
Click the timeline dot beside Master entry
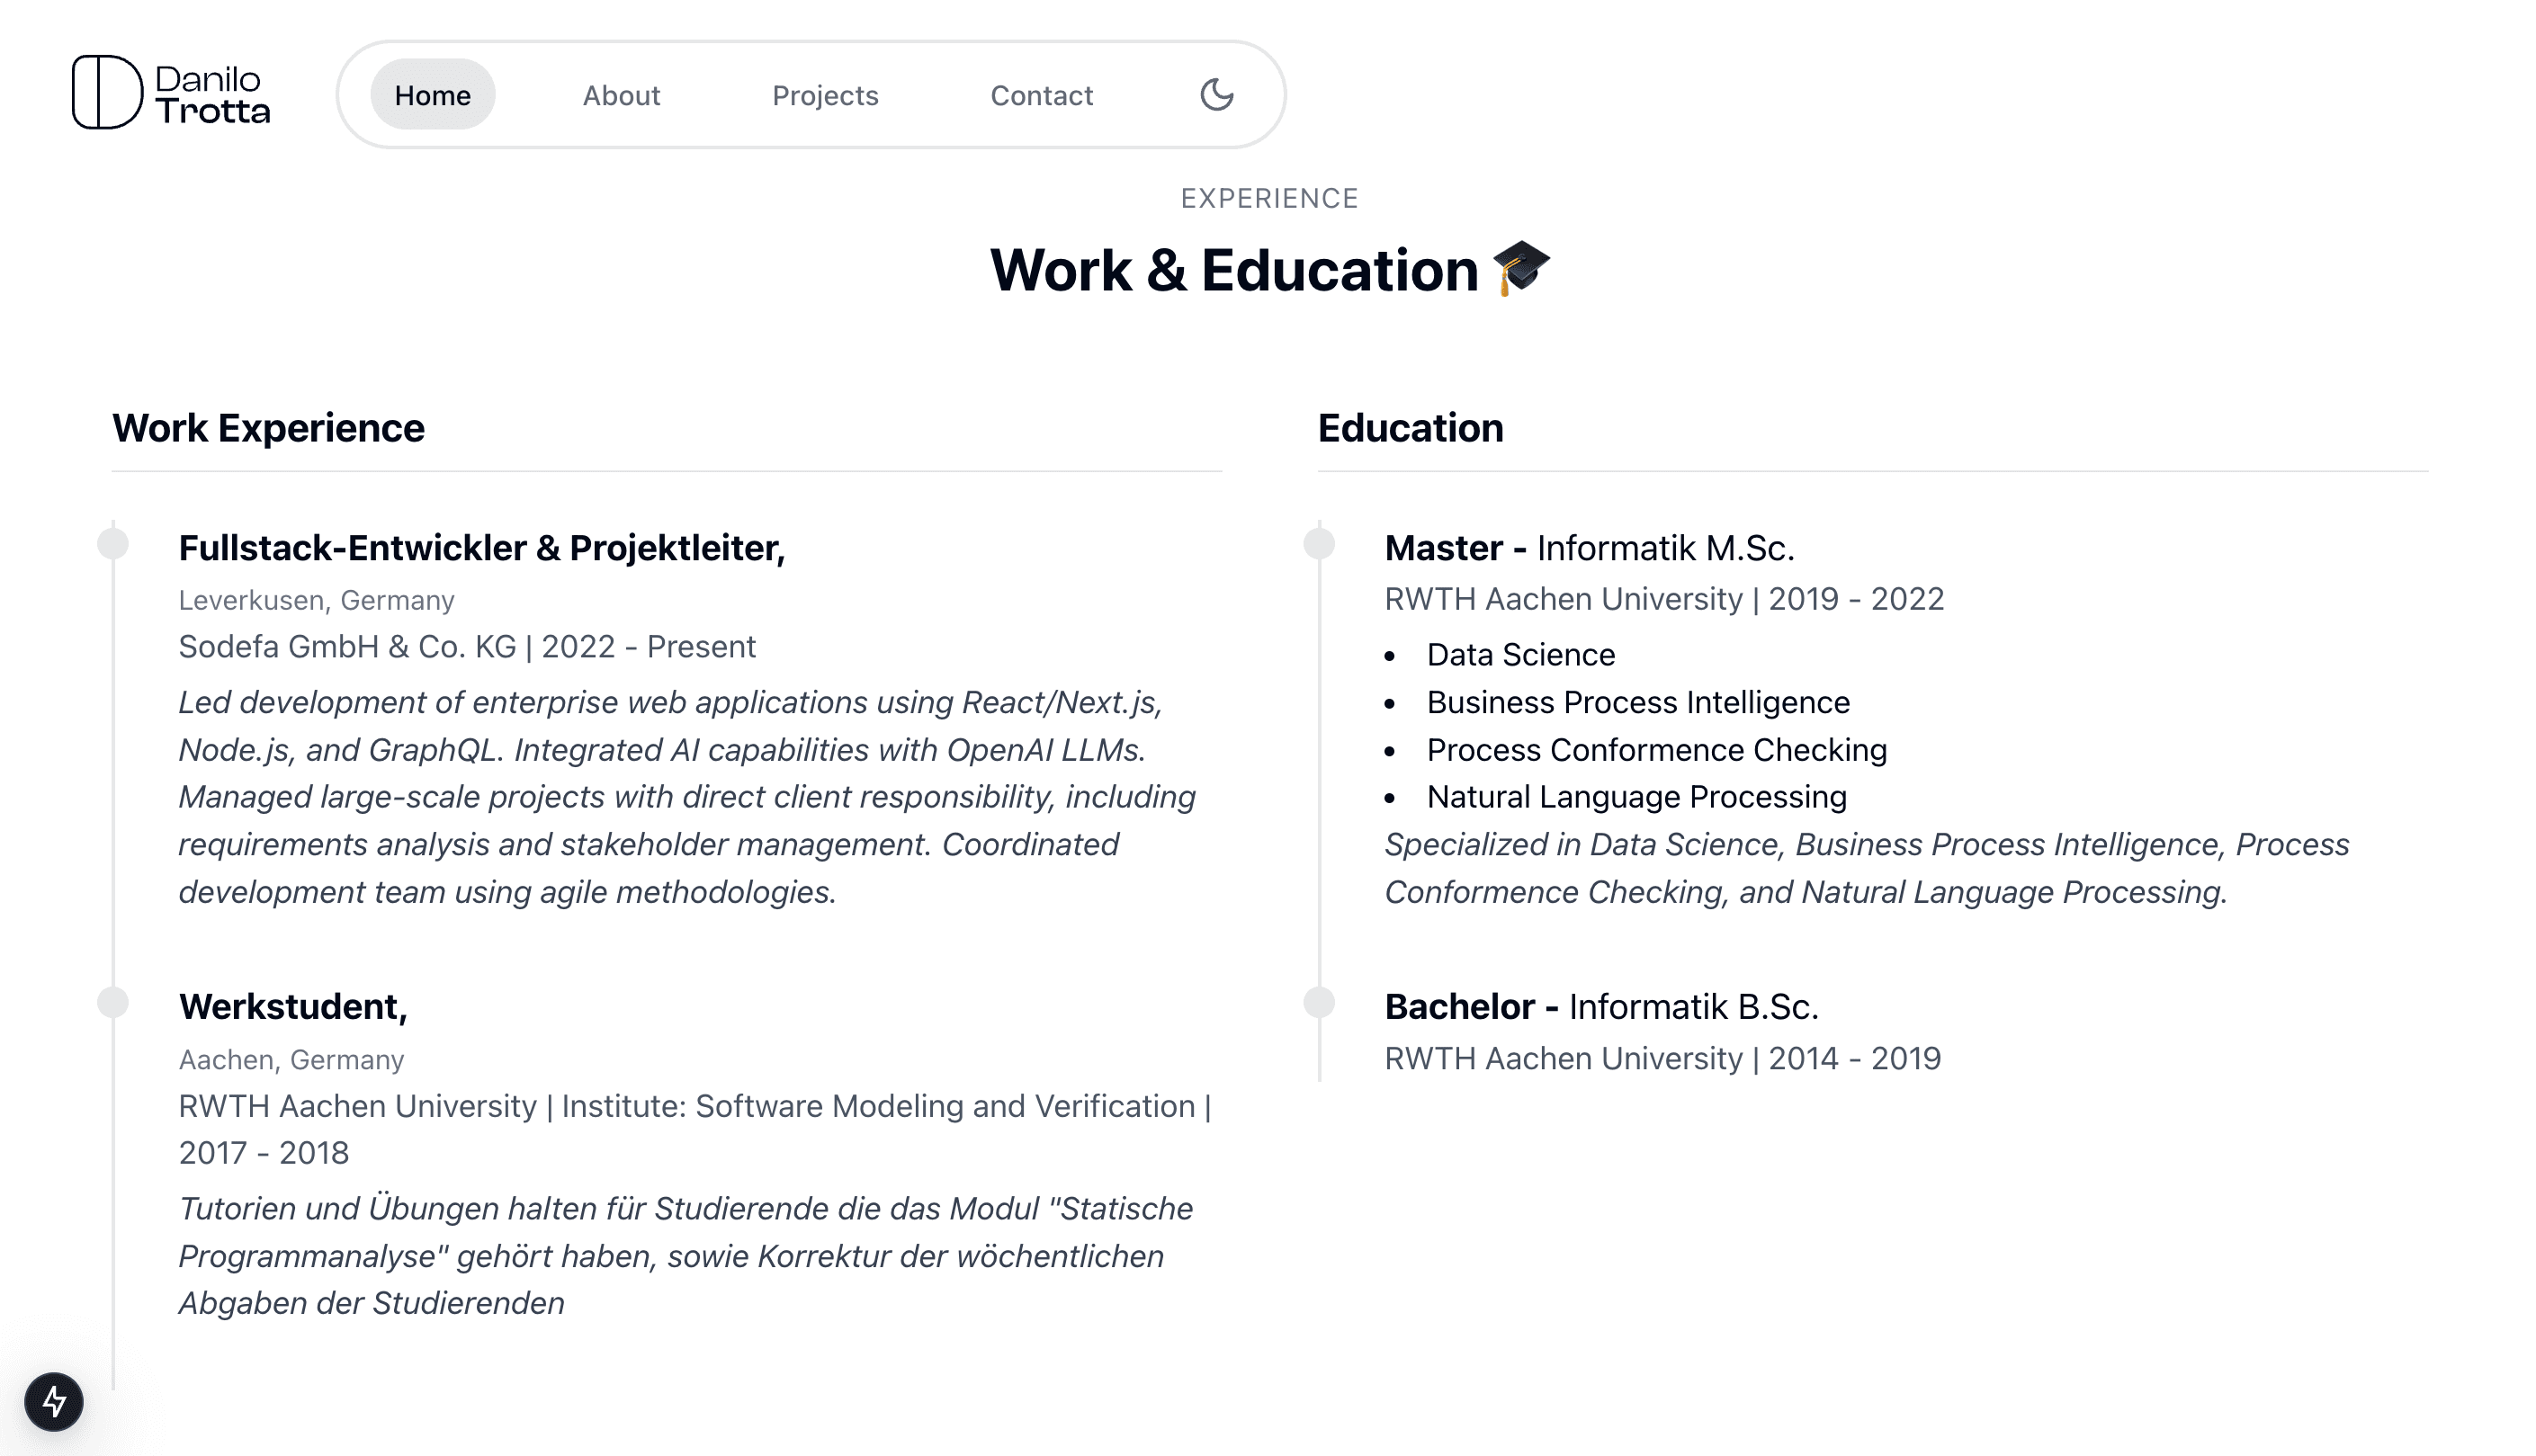point(1319,544)
